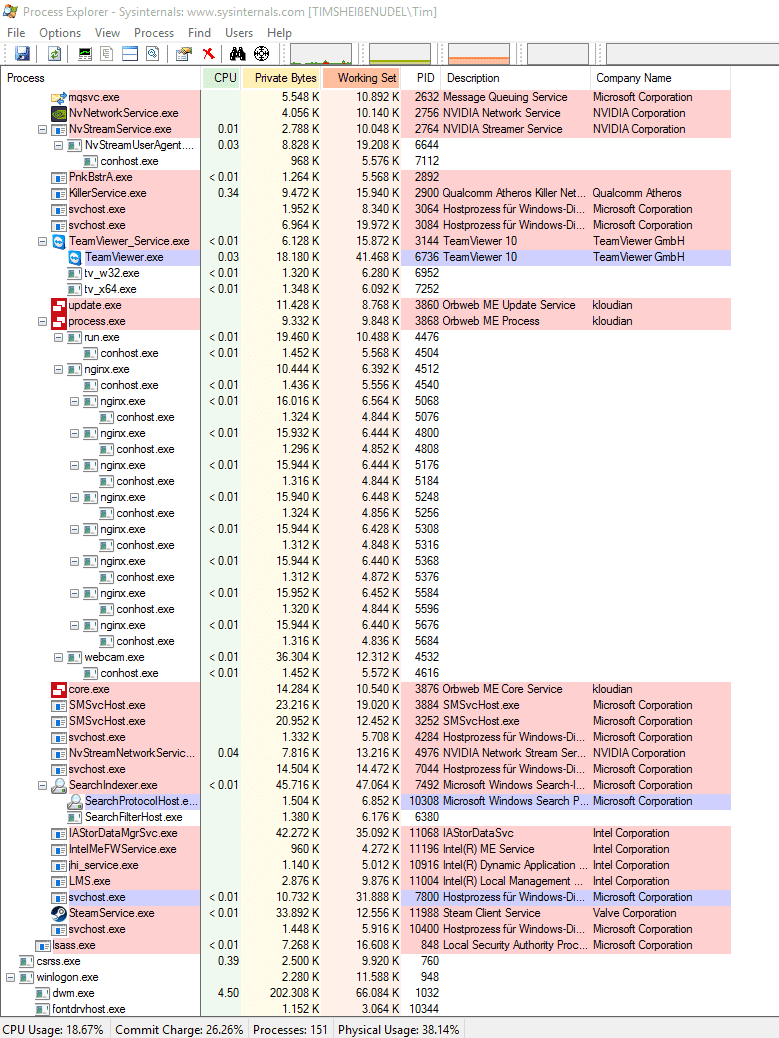Screen dimensions: 779x1038
Task: Collapse the nginx.exe node with PID 5068
Action: pos(74,401)
